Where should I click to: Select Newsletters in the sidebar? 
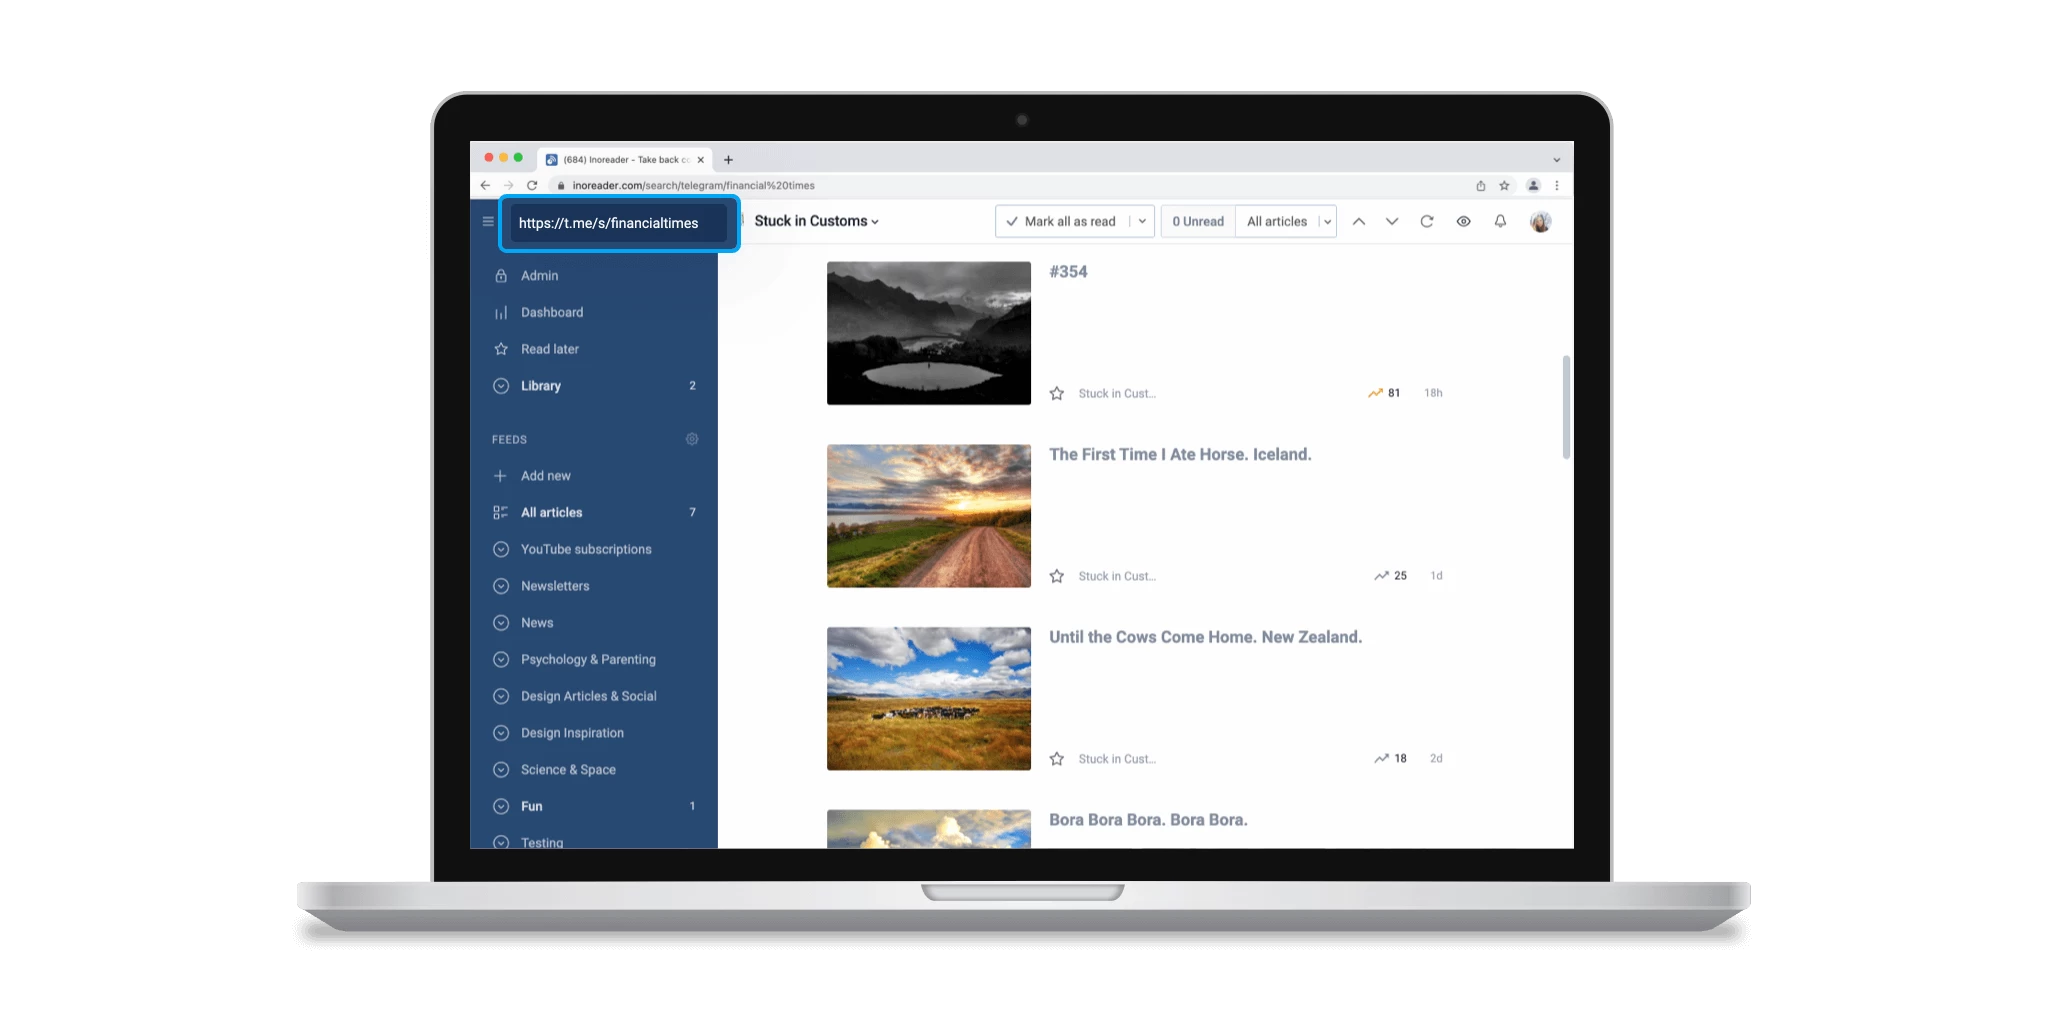tap(556, 585)
